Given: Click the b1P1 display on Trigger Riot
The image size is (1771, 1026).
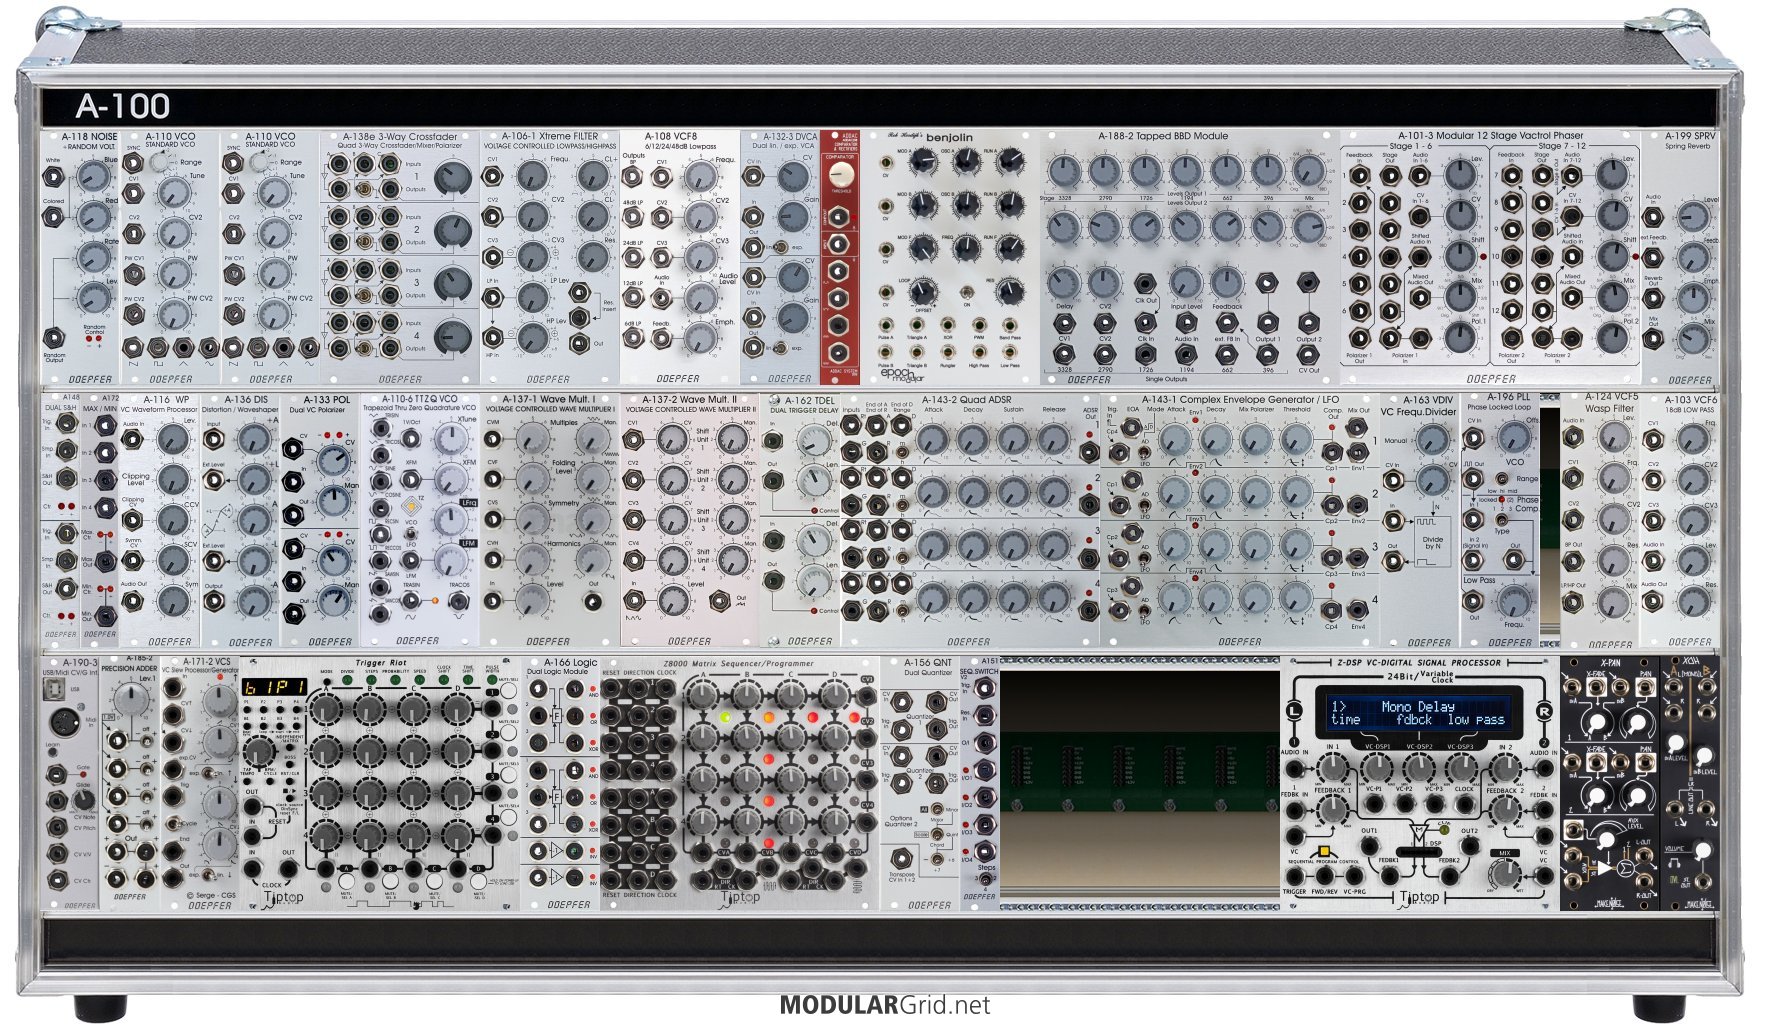Looking at the screenshot, I should pos(274,688).
